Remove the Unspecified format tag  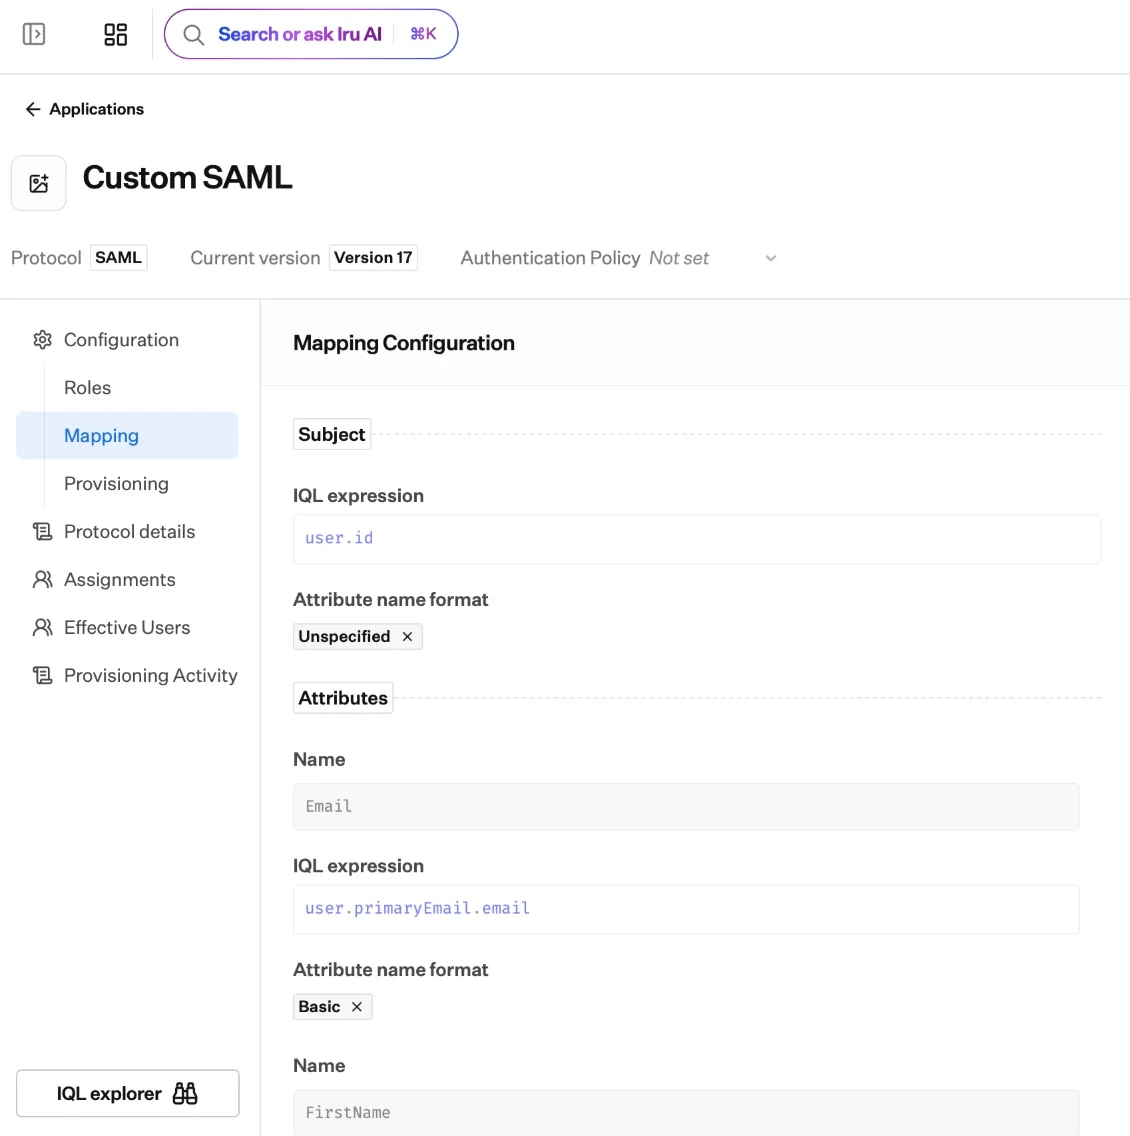tap(408, 636)
